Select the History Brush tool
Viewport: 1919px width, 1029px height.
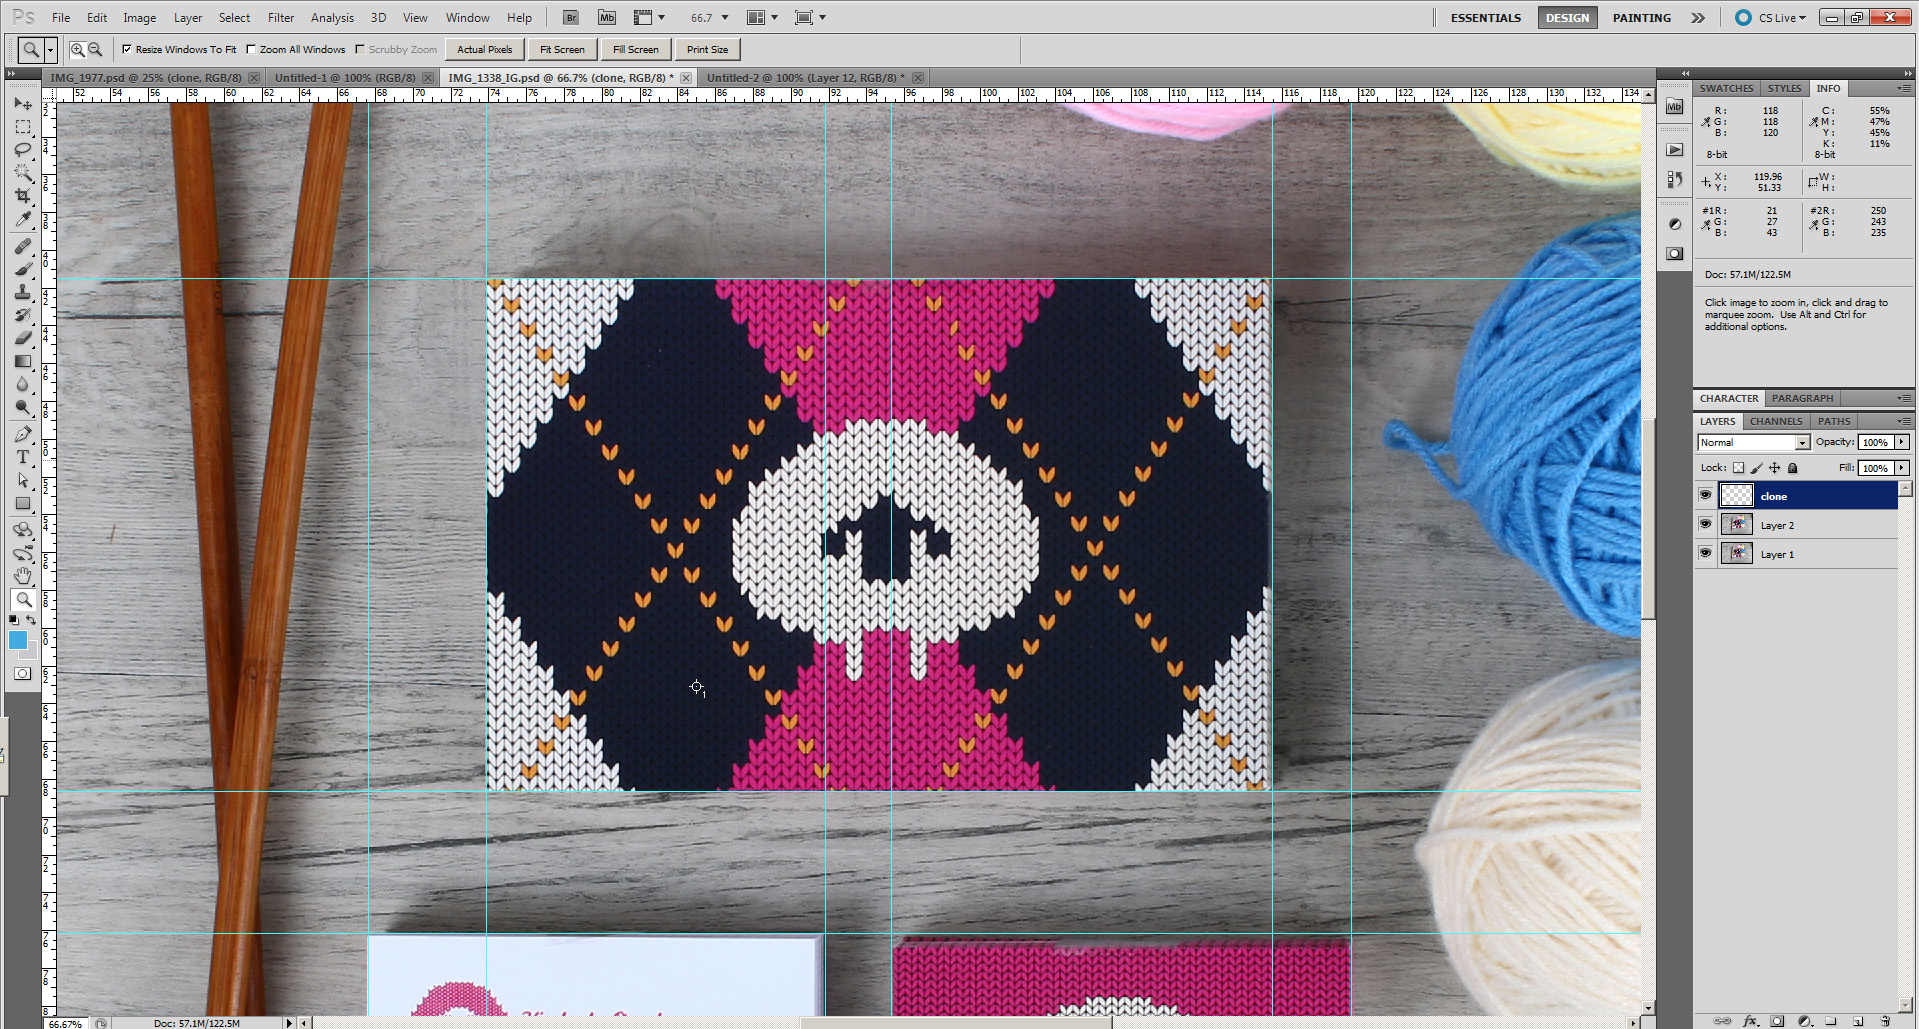tap(23, 315)
